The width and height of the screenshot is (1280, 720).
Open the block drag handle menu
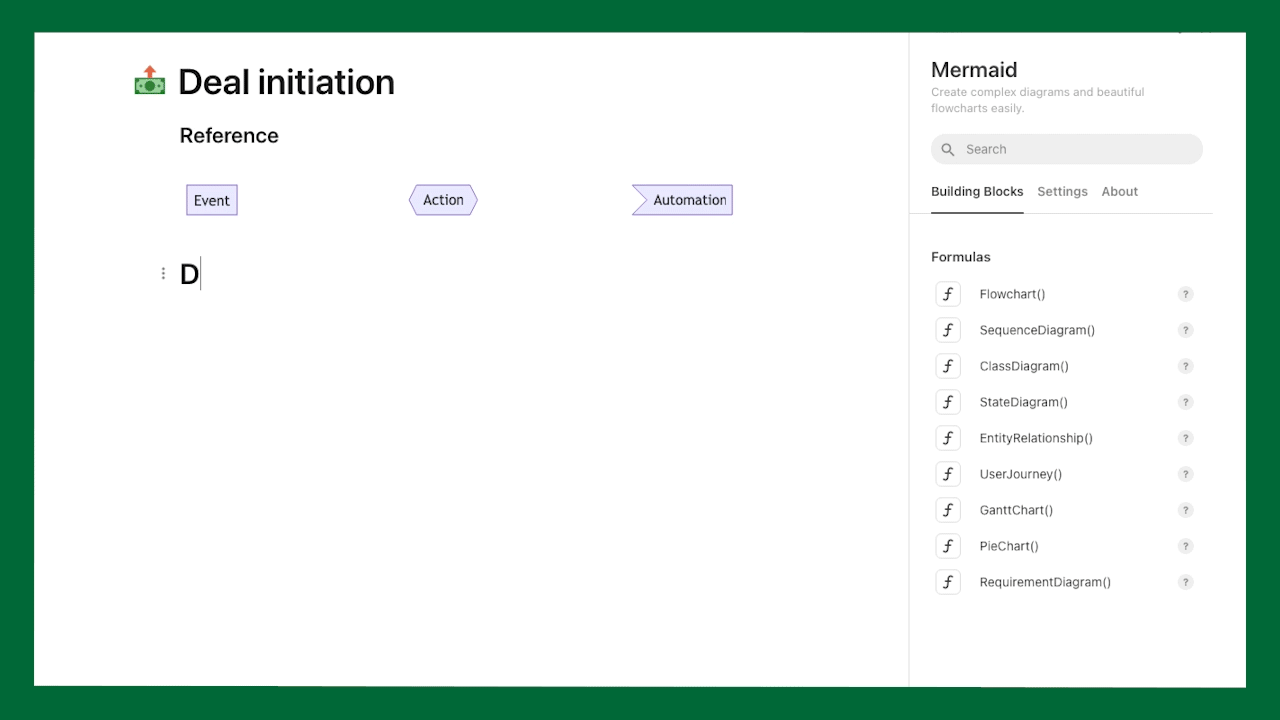coord(163,273)
